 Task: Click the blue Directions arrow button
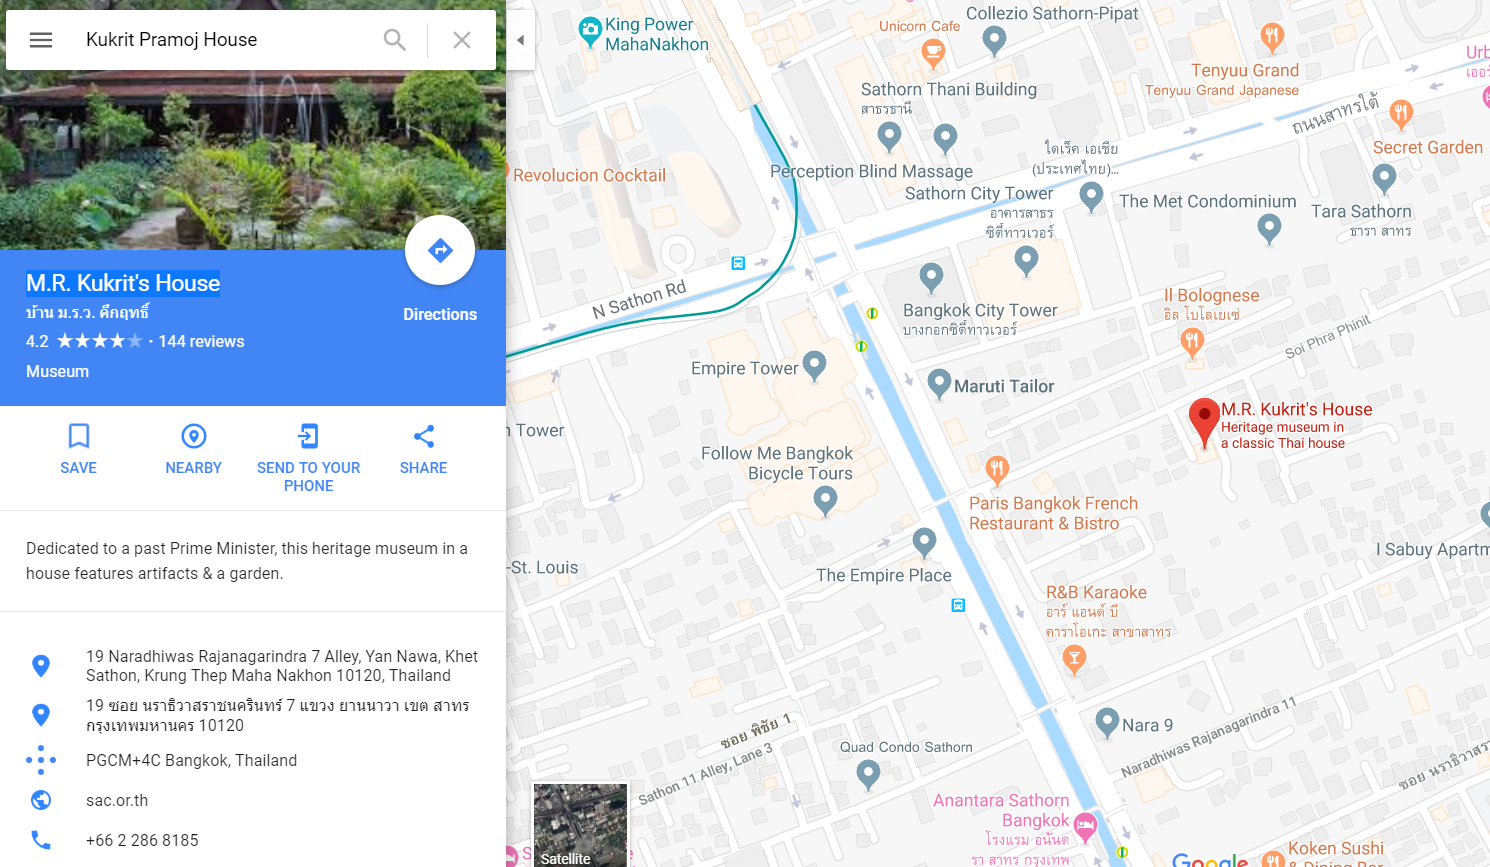(x=440, y=250)
